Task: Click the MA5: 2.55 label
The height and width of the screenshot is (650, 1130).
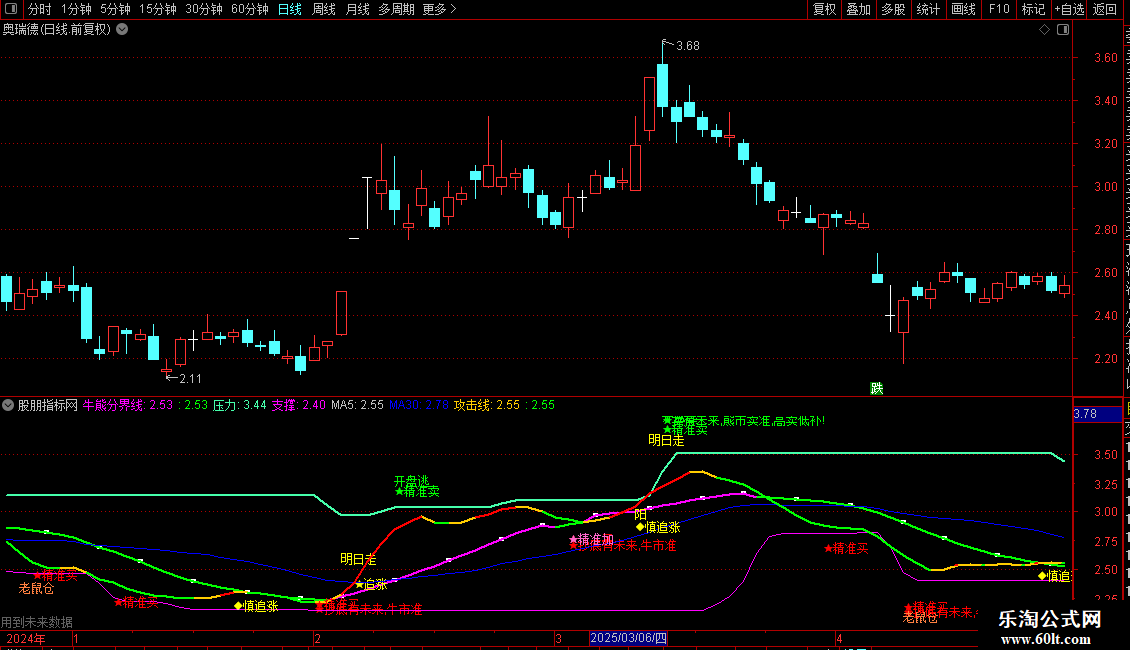Action: click(x=357, y=405)
